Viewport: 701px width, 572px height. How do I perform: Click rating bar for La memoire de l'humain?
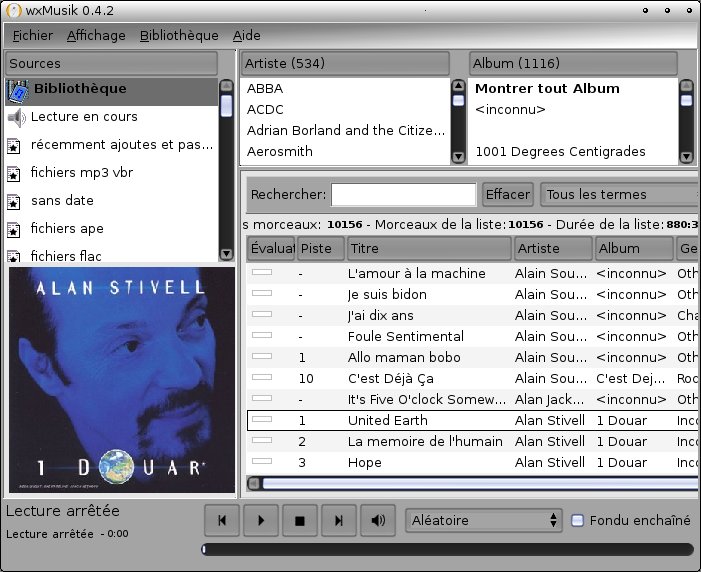(262, 440)
